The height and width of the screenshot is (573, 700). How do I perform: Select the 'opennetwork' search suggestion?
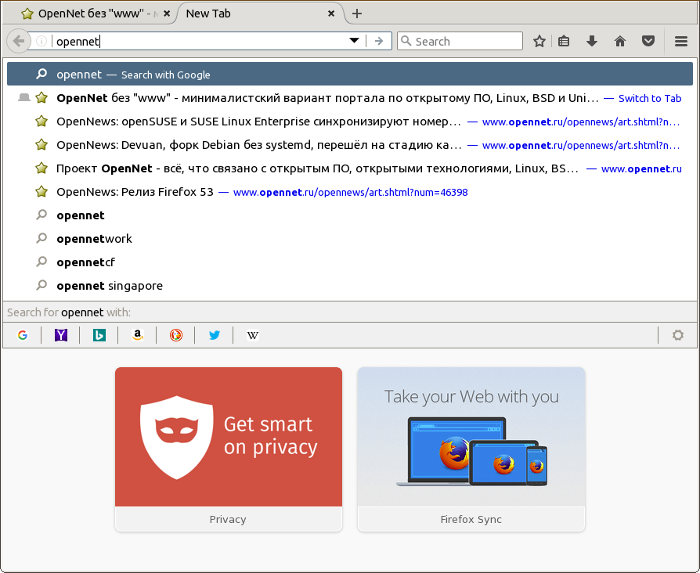coord(94,239)
